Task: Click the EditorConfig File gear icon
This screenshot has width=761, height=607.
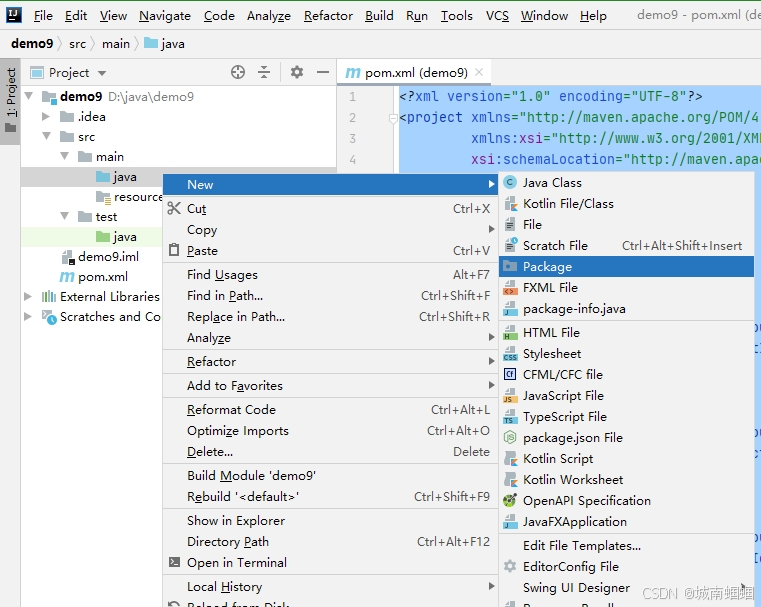Action: 510,566
